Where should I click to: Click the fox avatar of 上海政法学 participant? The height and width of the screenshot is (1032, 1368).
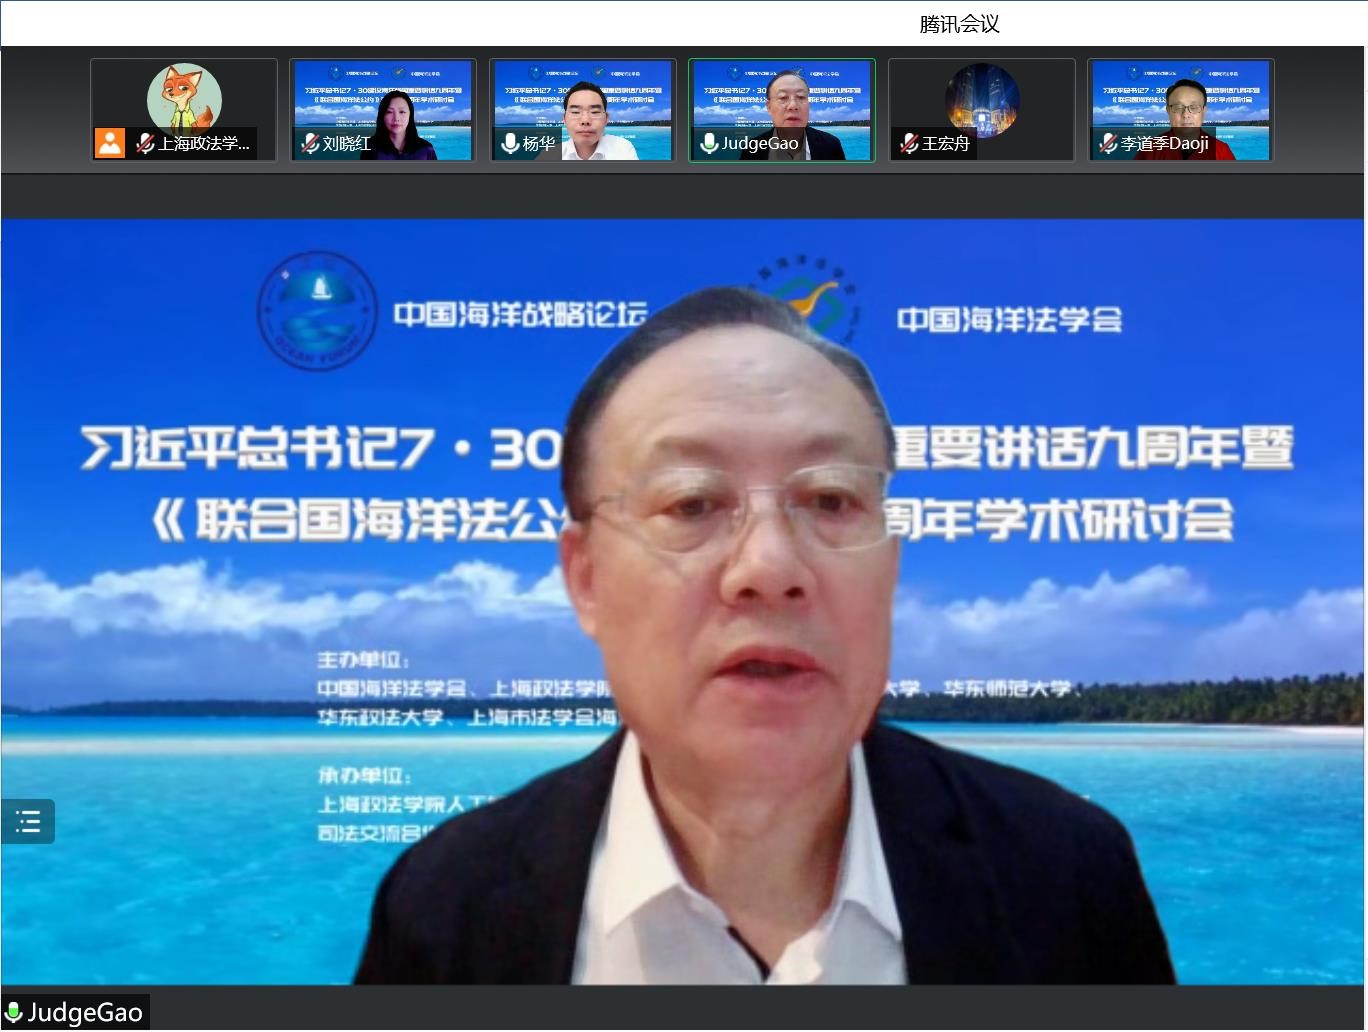184,96
